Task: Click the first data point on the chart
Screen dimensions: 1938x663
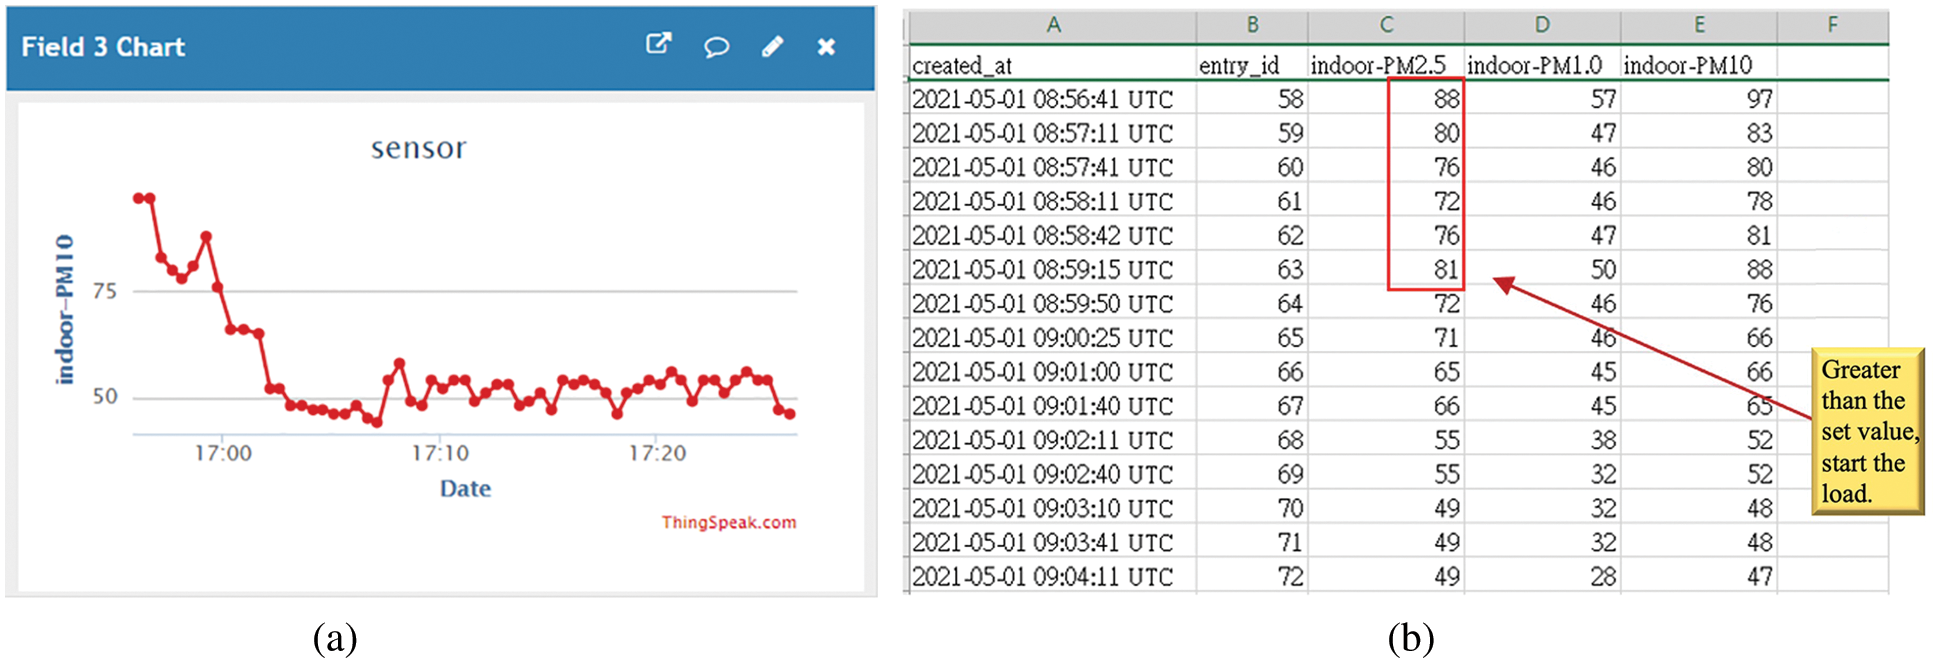Action: tap(139, 198)
